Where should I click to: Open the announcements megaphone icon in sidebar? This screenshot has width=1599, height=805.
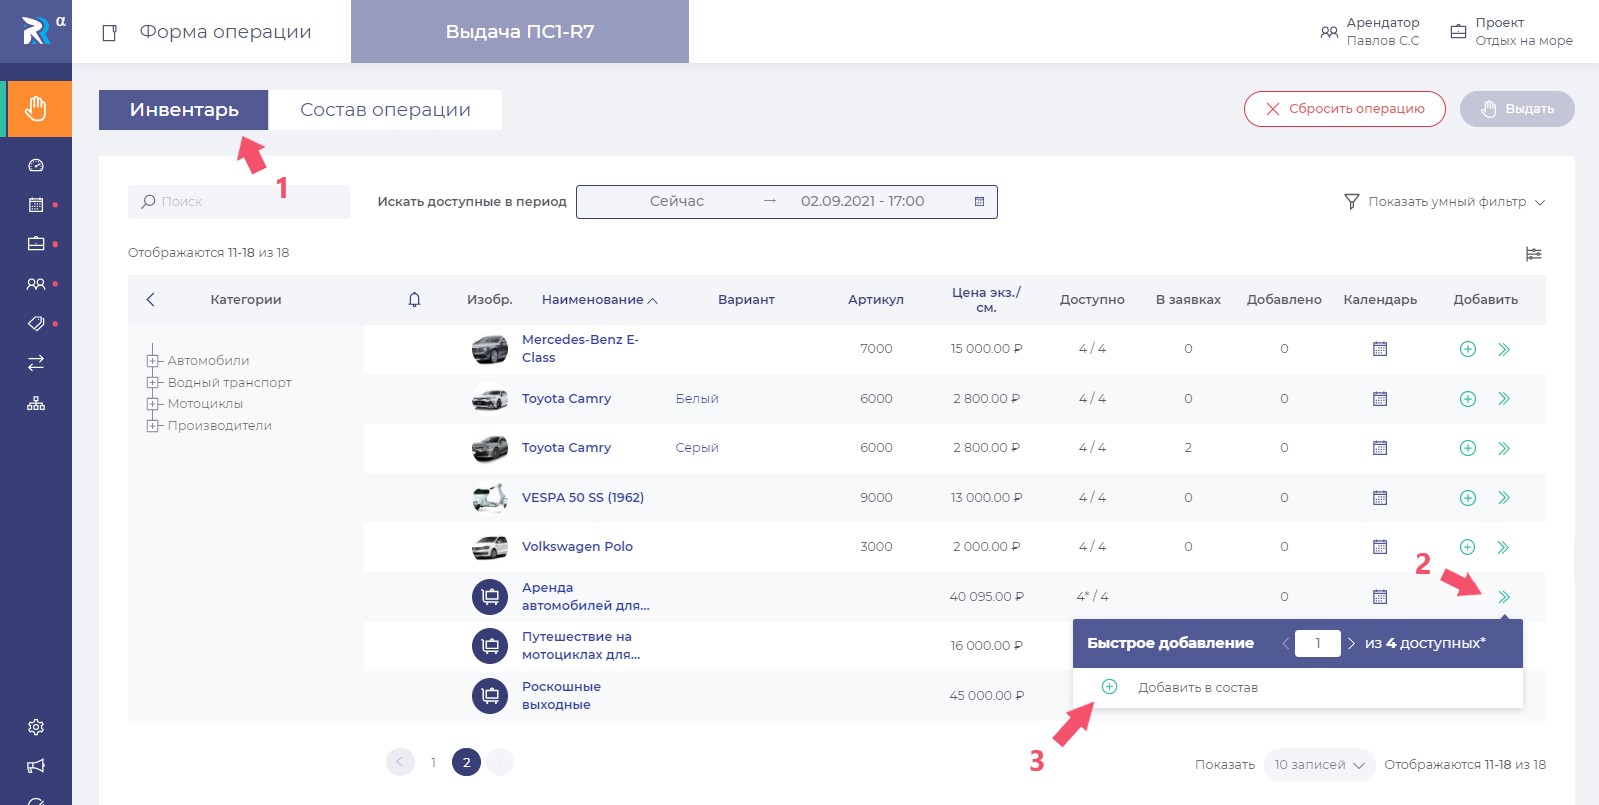36,766
